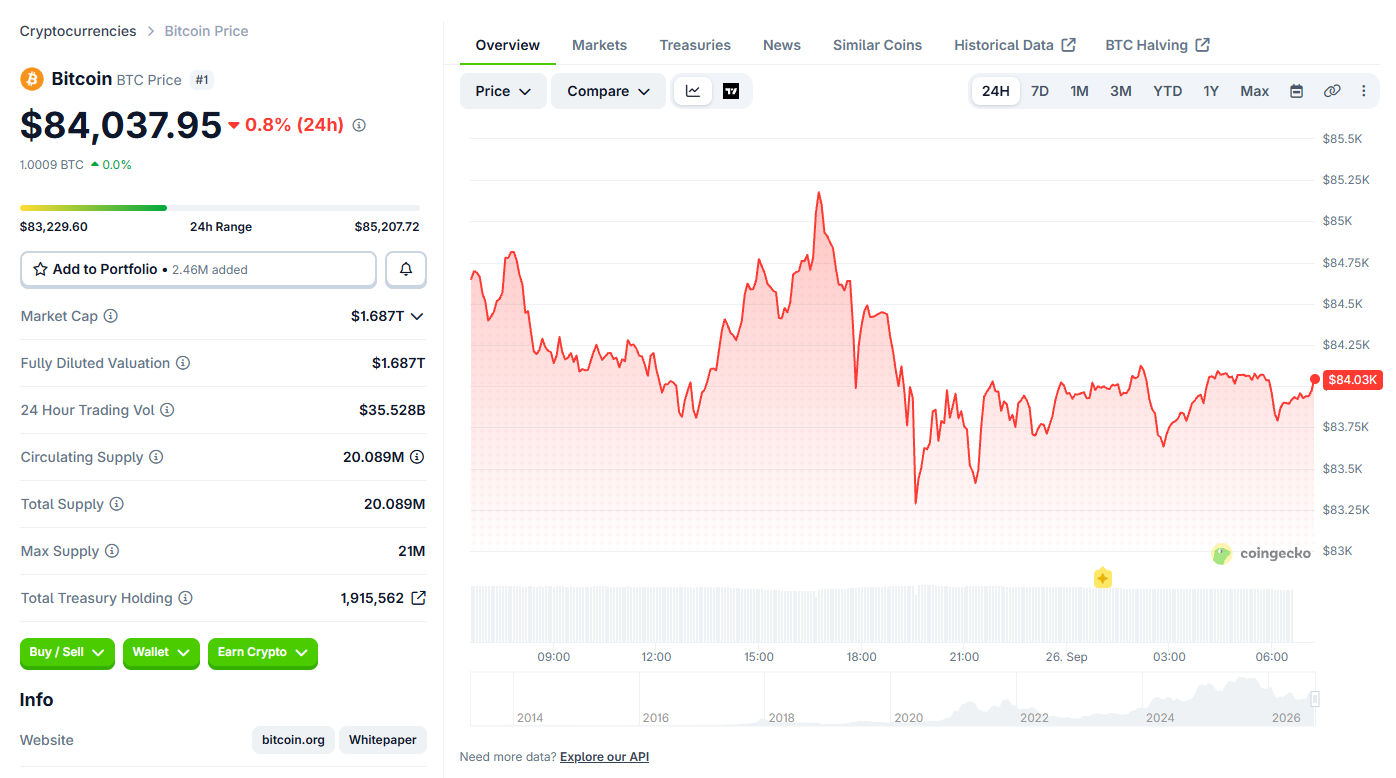The height and width of the screenshot is (778, 1396).
Task: Click the 35.528B trading volume value
Action: click(392, 410)
